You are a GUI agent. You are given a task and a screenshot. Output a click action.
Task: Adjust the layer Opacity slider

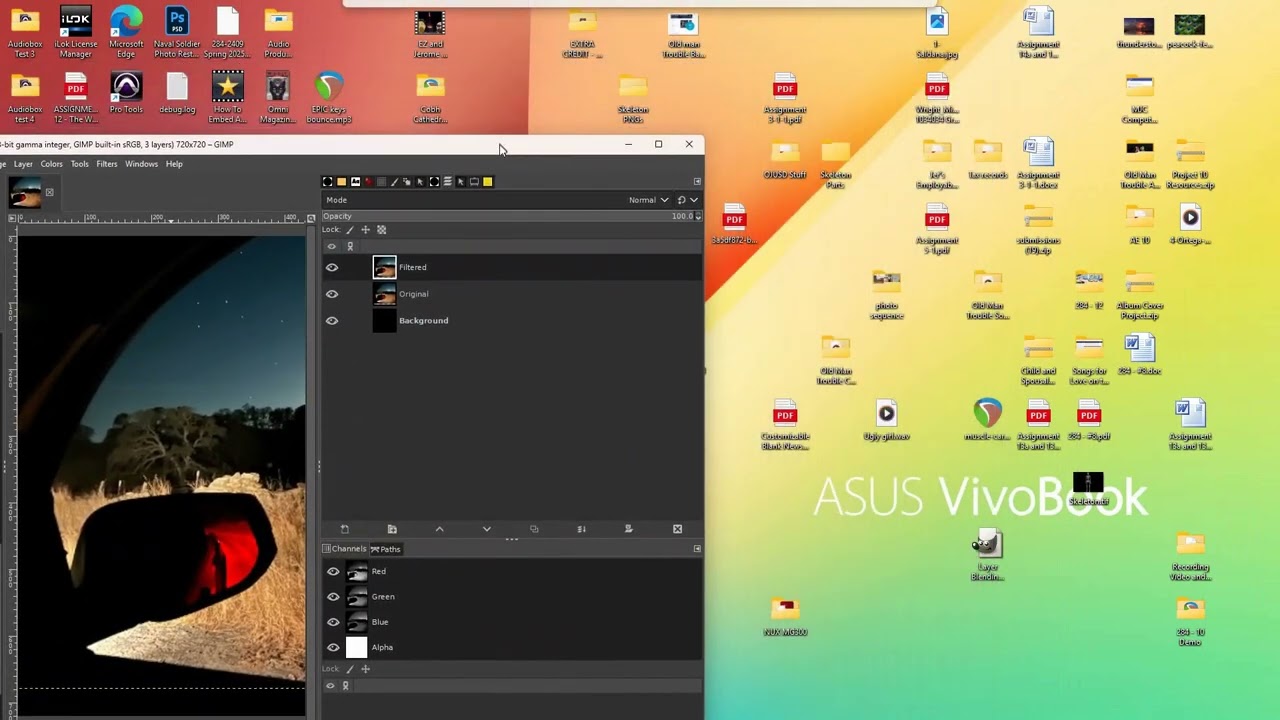coord(508,216)
